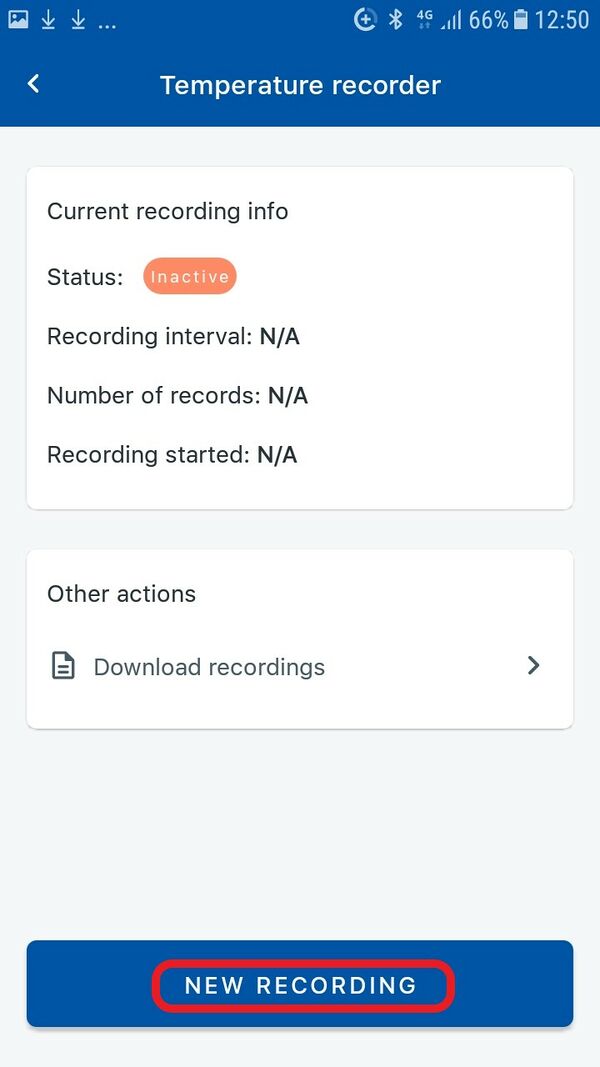The width and height of the screenshot is (600, 1067).
Task: Tap the orange Inactive status badge
Action: [190, 277]
